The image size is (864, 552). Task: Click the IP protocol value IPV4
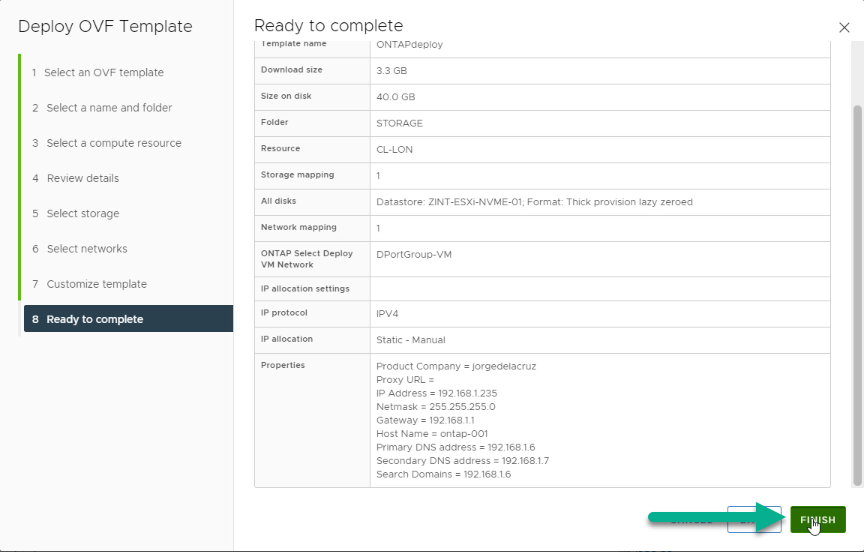[387, 313]
